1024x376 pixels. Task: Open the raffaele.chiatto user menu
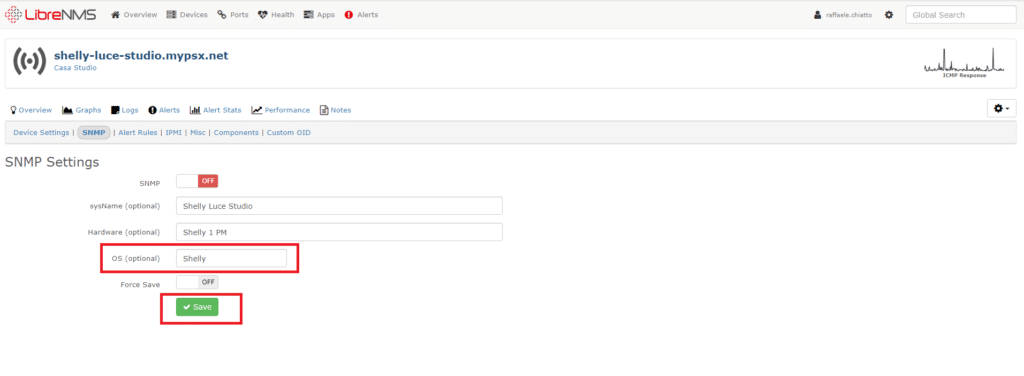(844, 14)
